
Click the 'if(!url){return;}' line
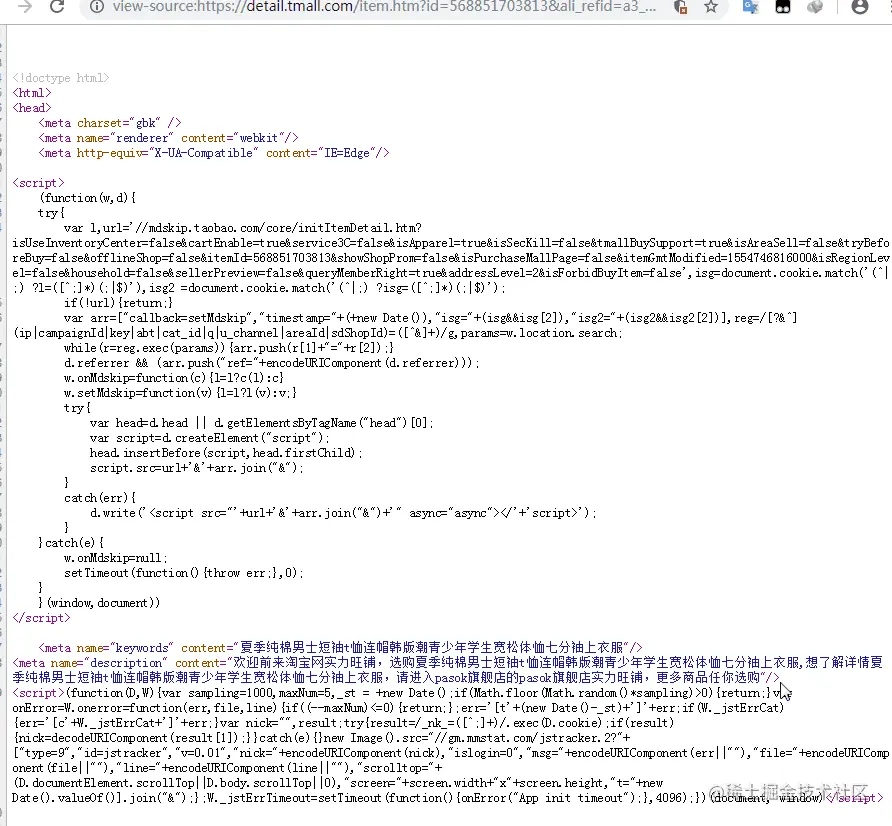pos(118,303)
